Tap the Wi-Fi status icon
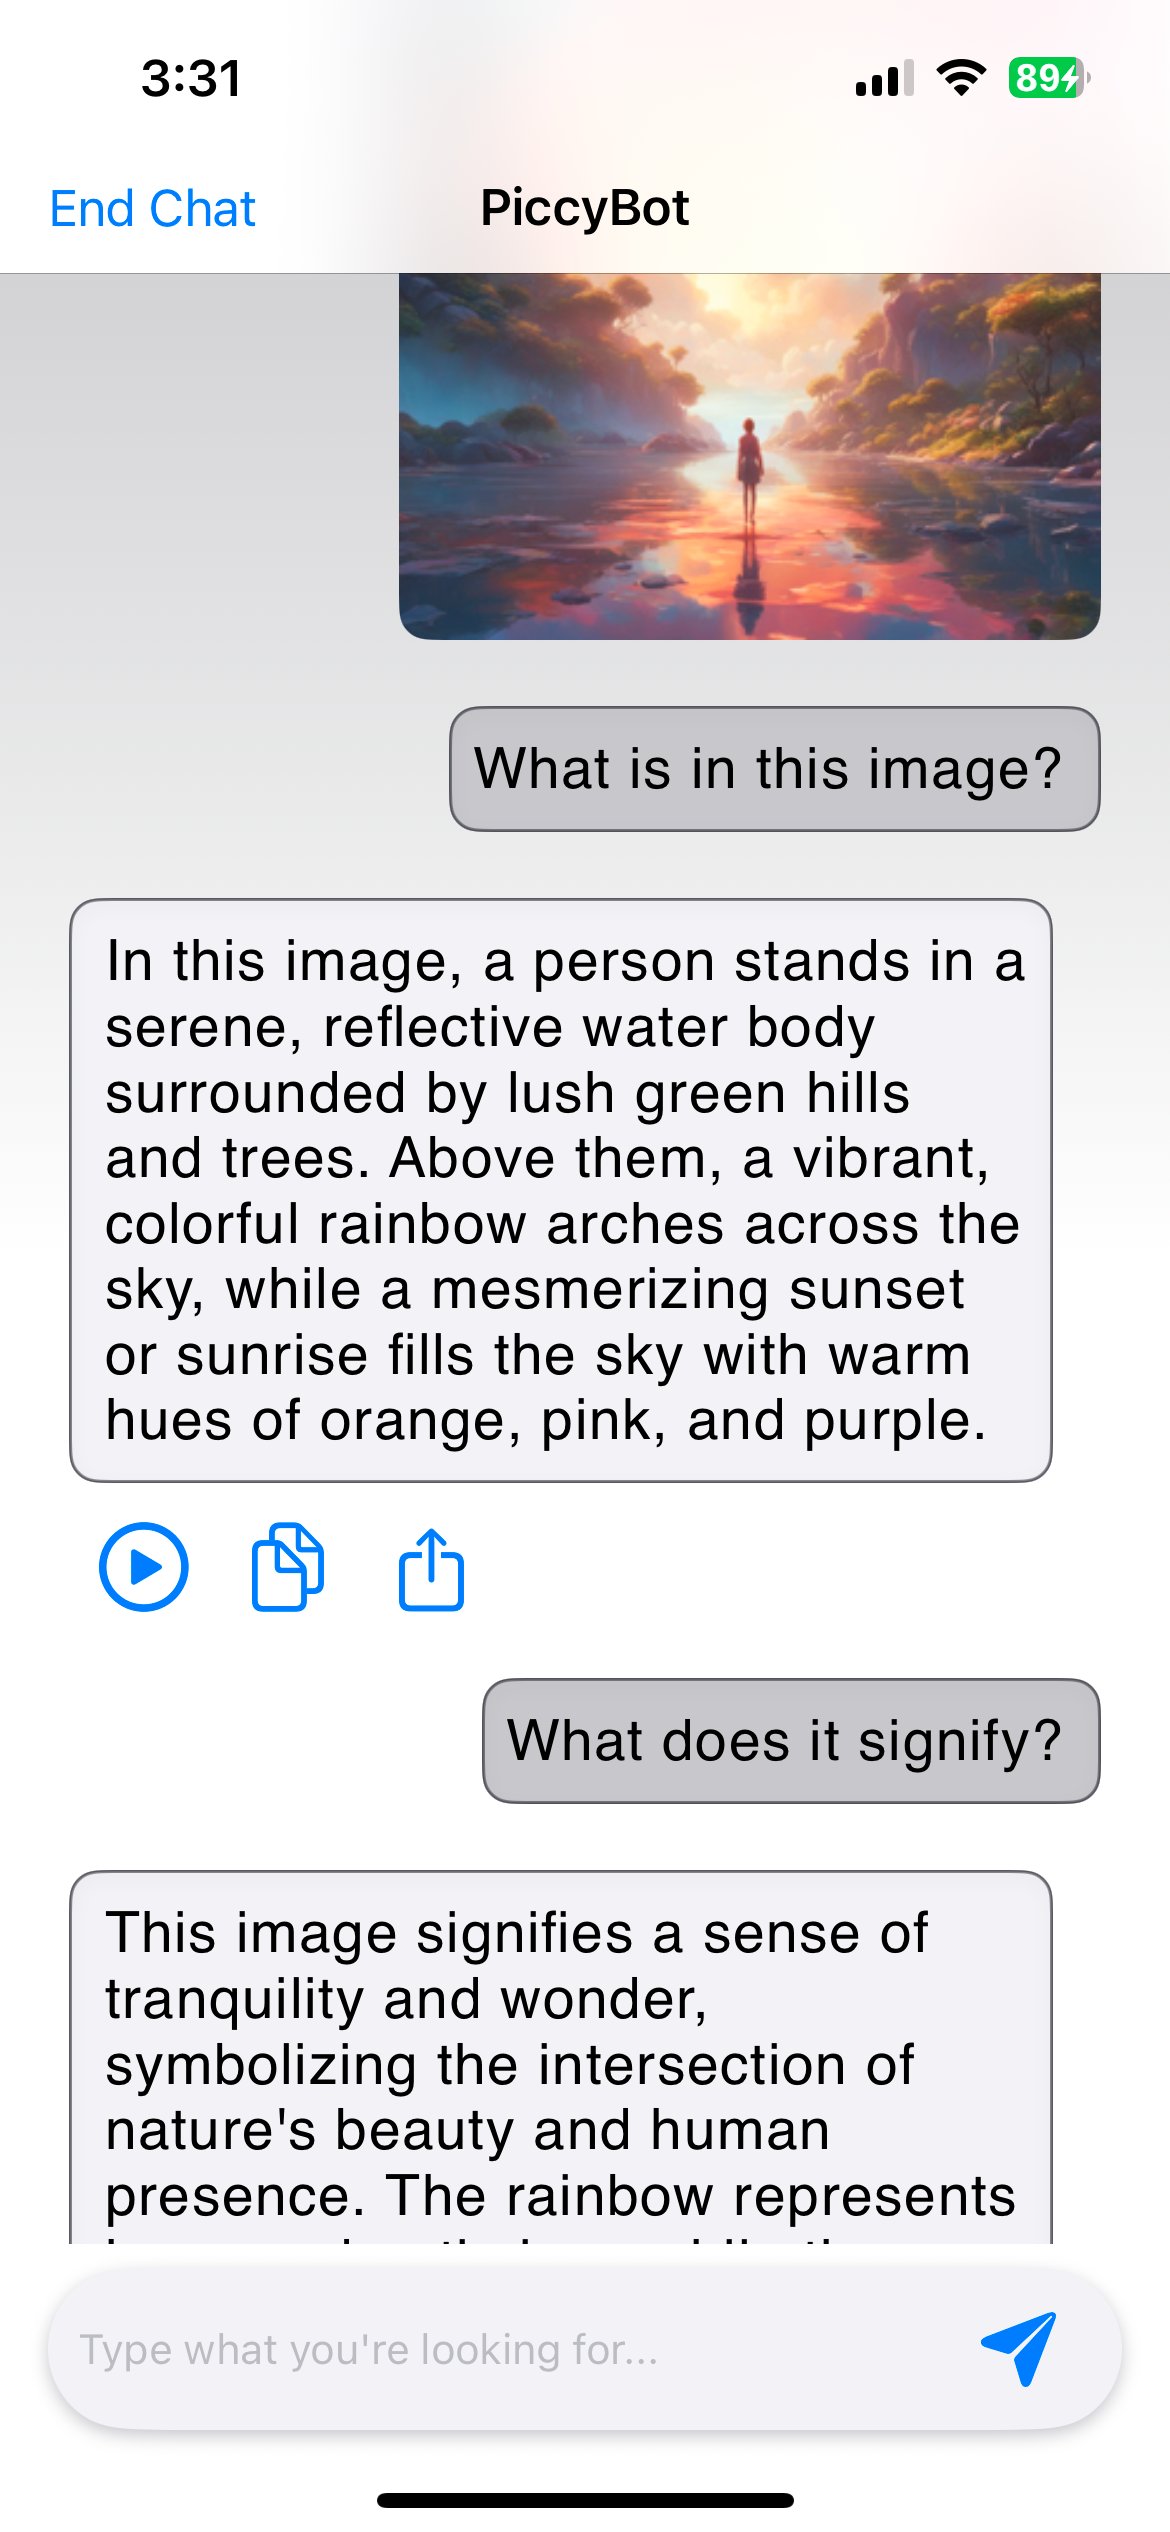The image size is (1170, 2532). pyautogui.click(x=961, y=78)
